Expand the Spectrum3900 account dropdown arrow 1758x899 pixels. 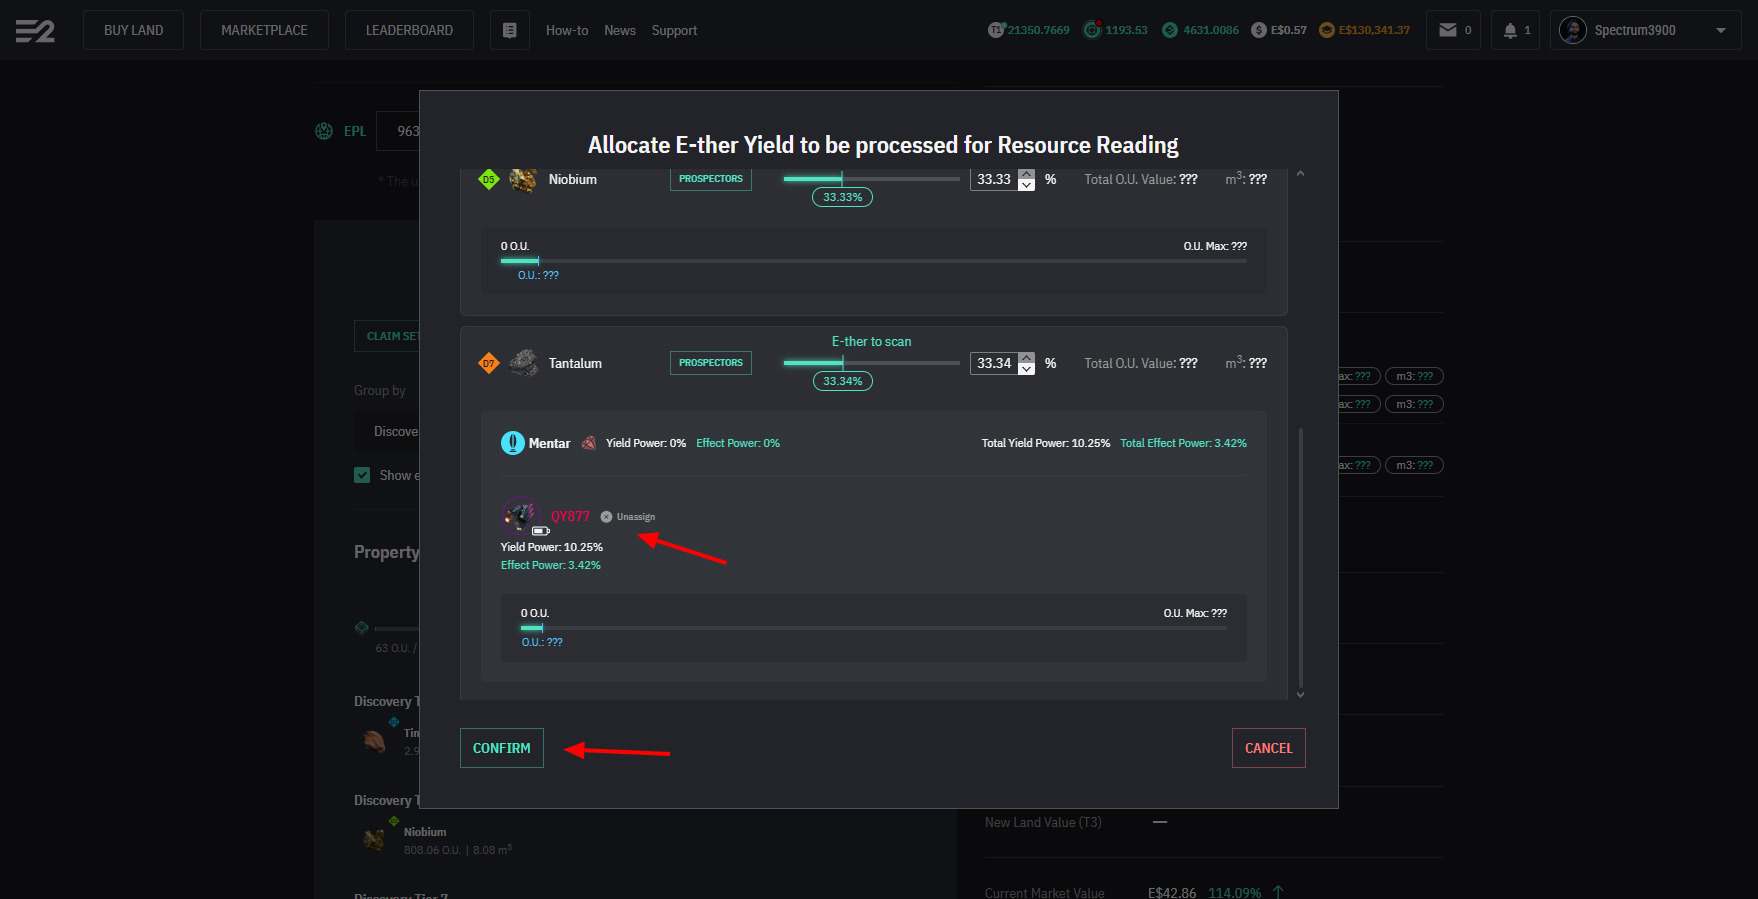tap(1721, 30)
